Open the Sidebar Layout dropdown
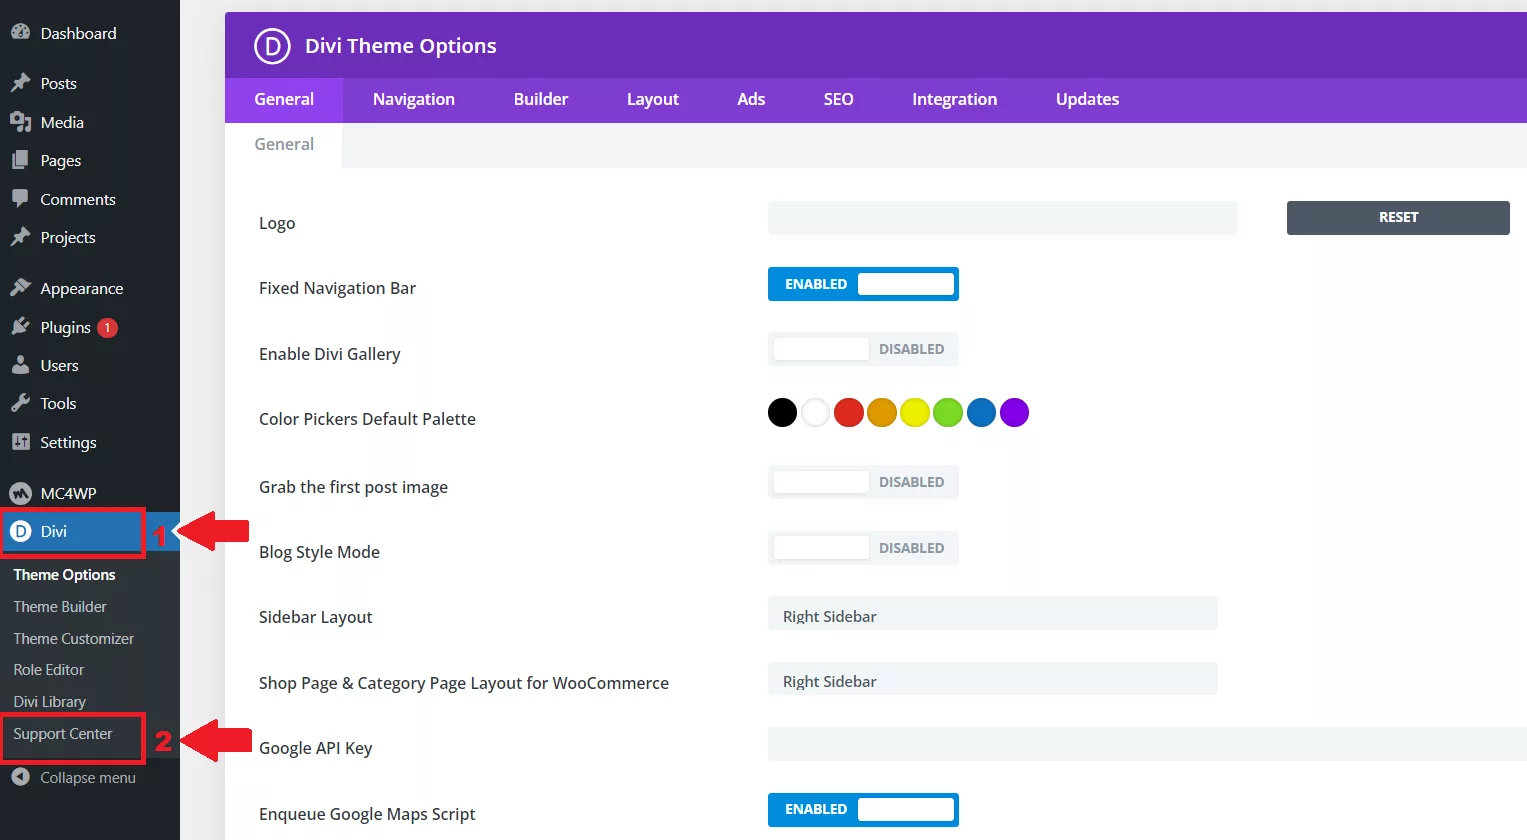The width and height of the screenshot is (1527, 840). click(993, 614)
